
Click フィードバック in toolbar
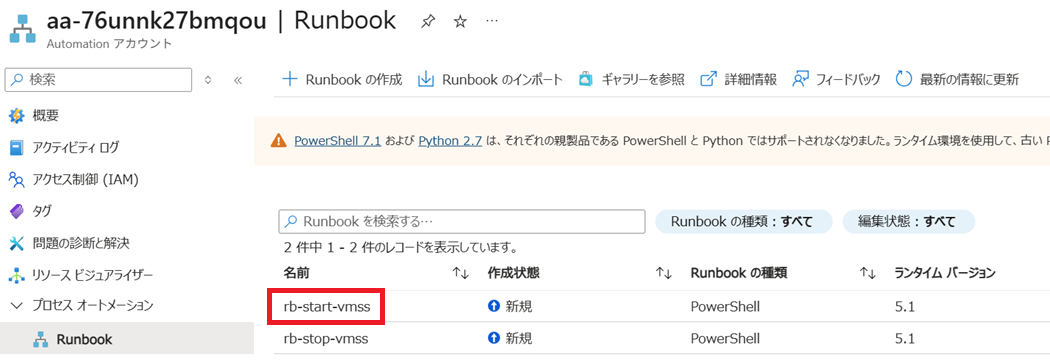pyautogui.click(x=836, y=80)
